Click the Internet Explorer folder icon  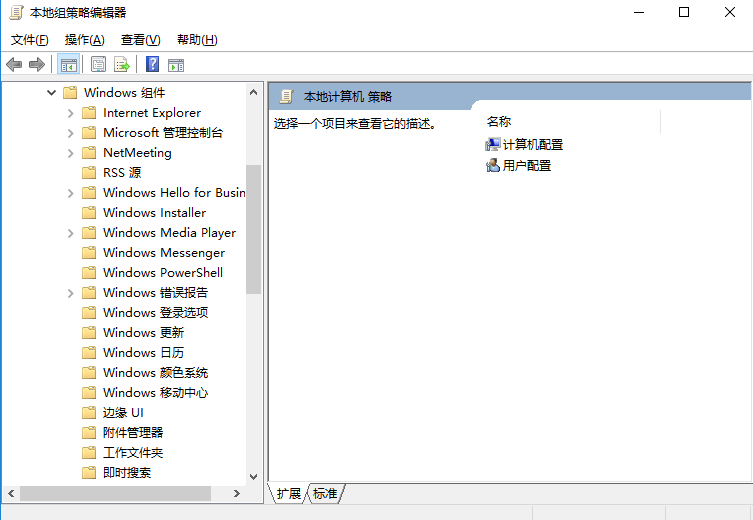click(89, 113)
